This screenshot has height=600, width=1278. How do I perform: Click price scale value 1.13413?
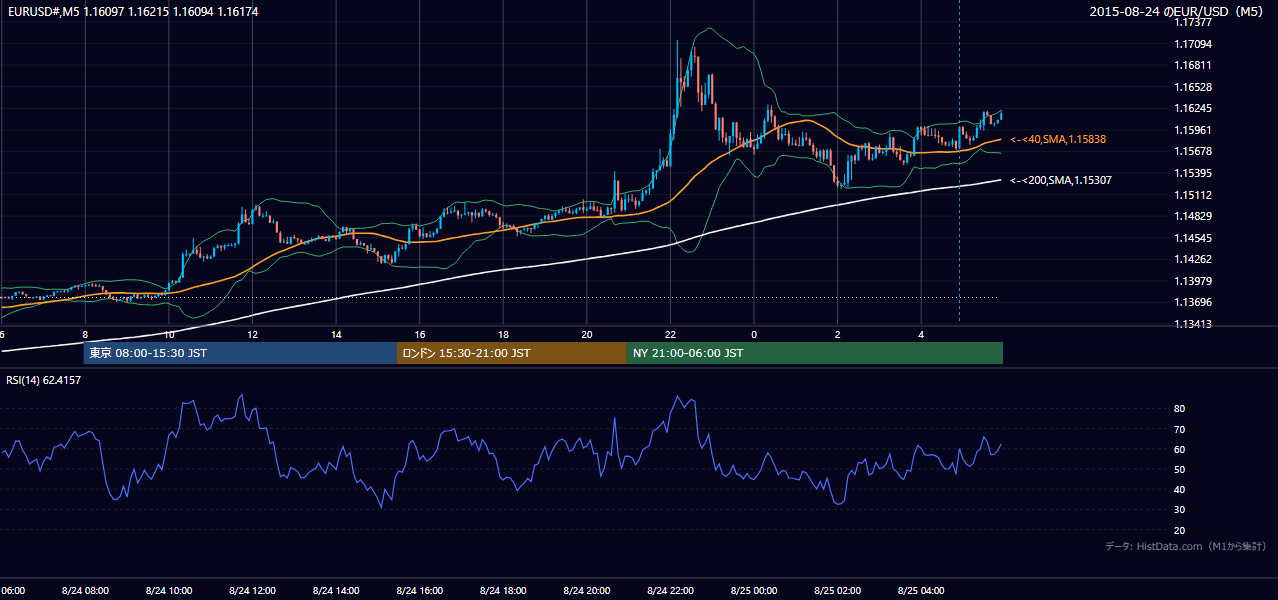1193,324
